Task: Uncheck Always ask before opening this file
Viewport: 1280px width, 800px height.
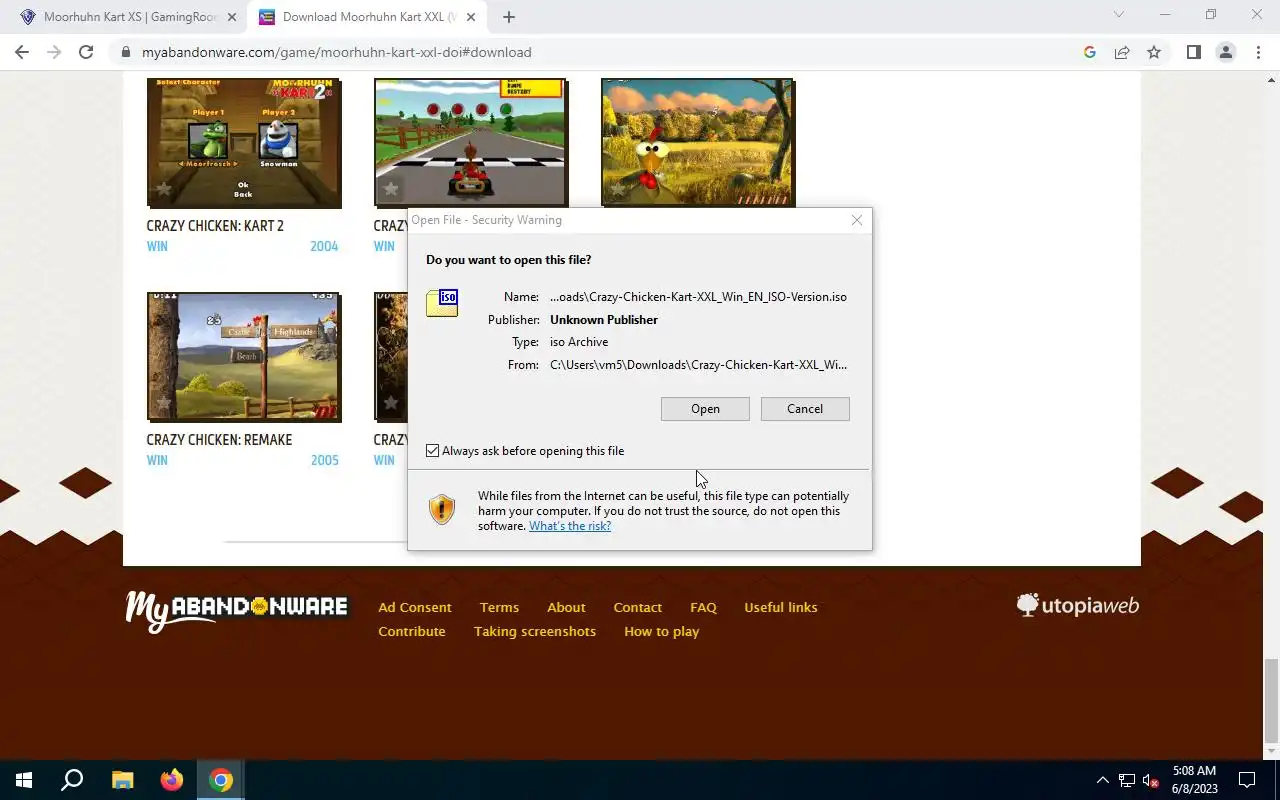Action: (x=432, y=451)
